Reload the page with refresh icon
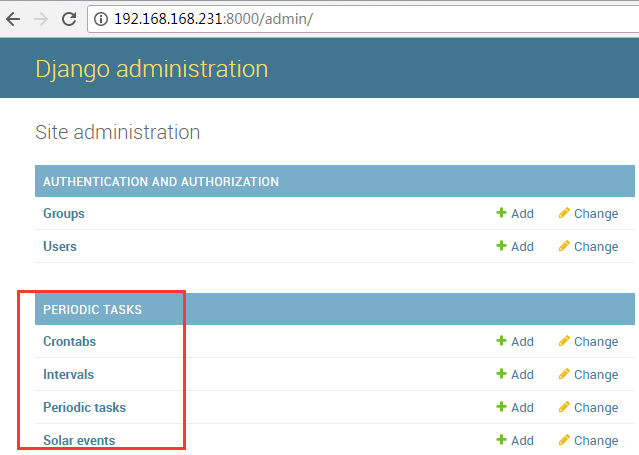Viewport: 639px width, 455px height. [x=69, y=19]
